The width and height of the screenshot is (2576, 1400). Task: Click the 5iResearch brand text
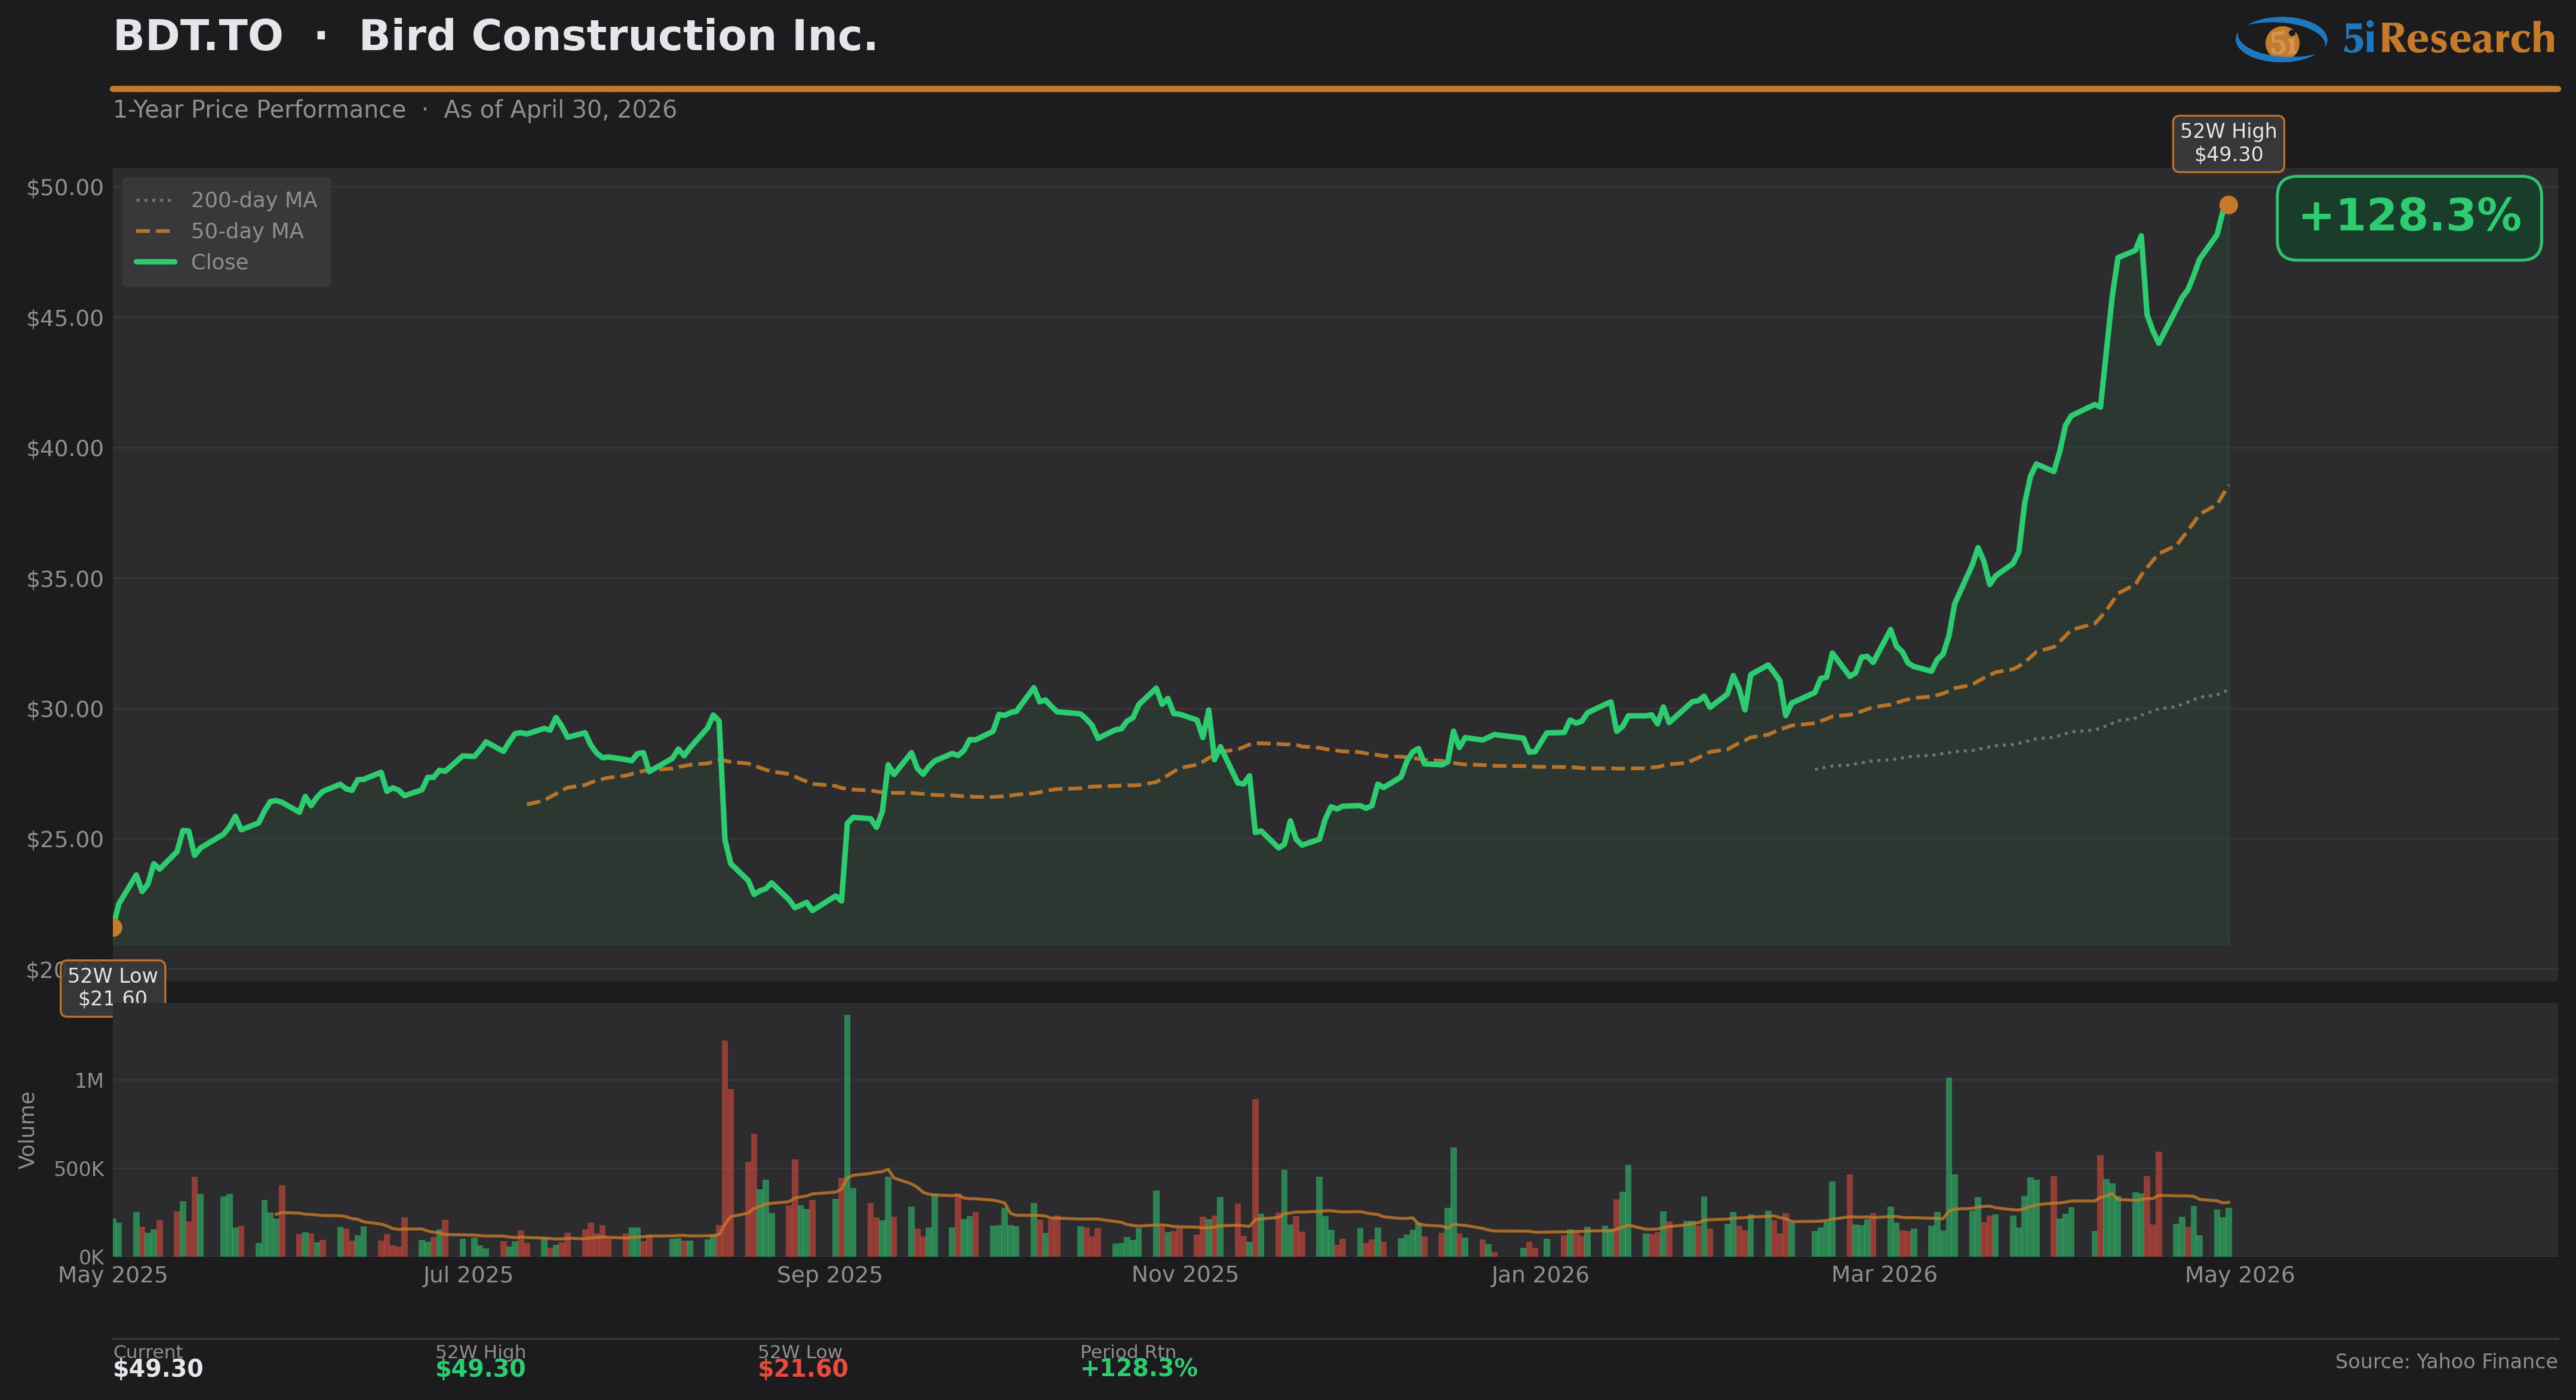(x=2449, y=39)
